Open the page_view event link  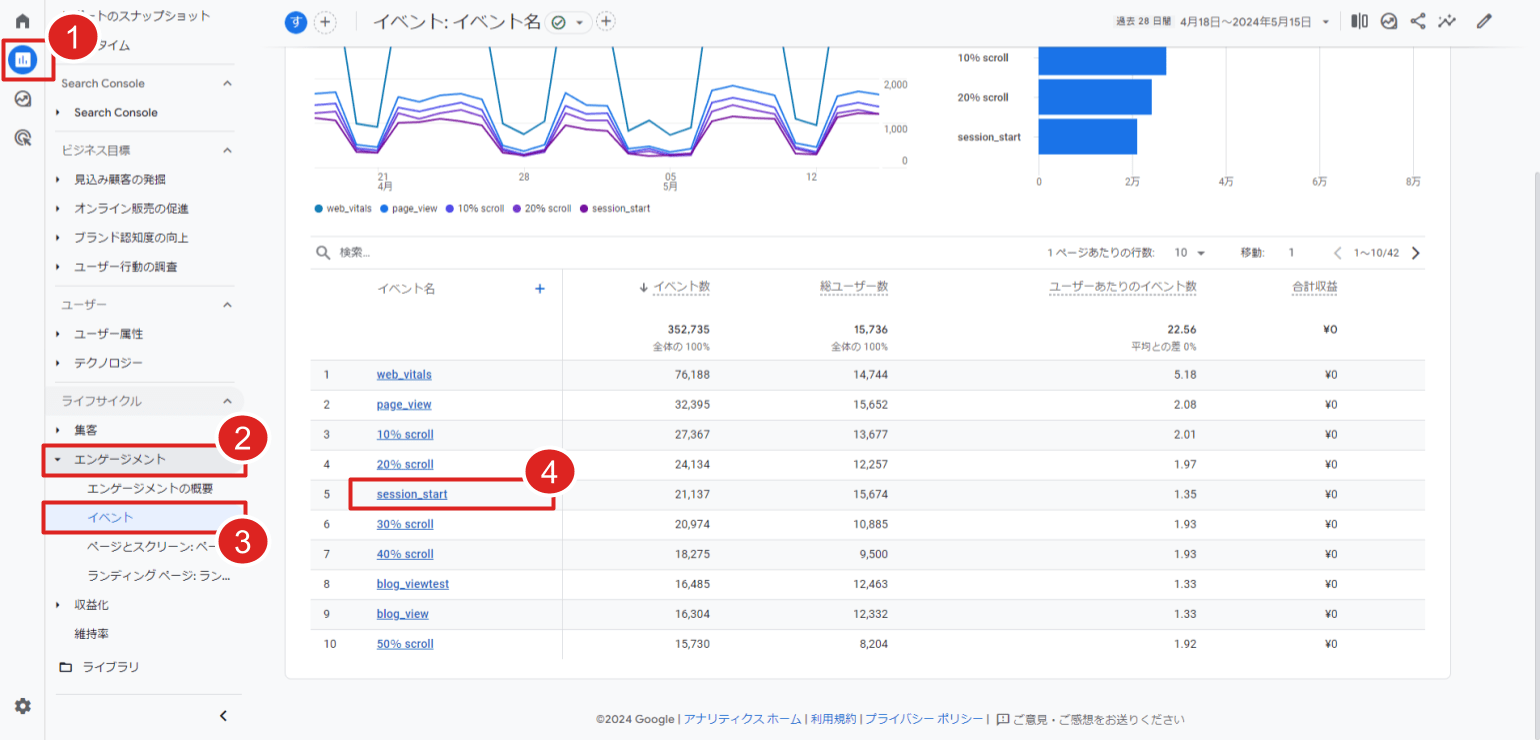click(x=404, y=404)
